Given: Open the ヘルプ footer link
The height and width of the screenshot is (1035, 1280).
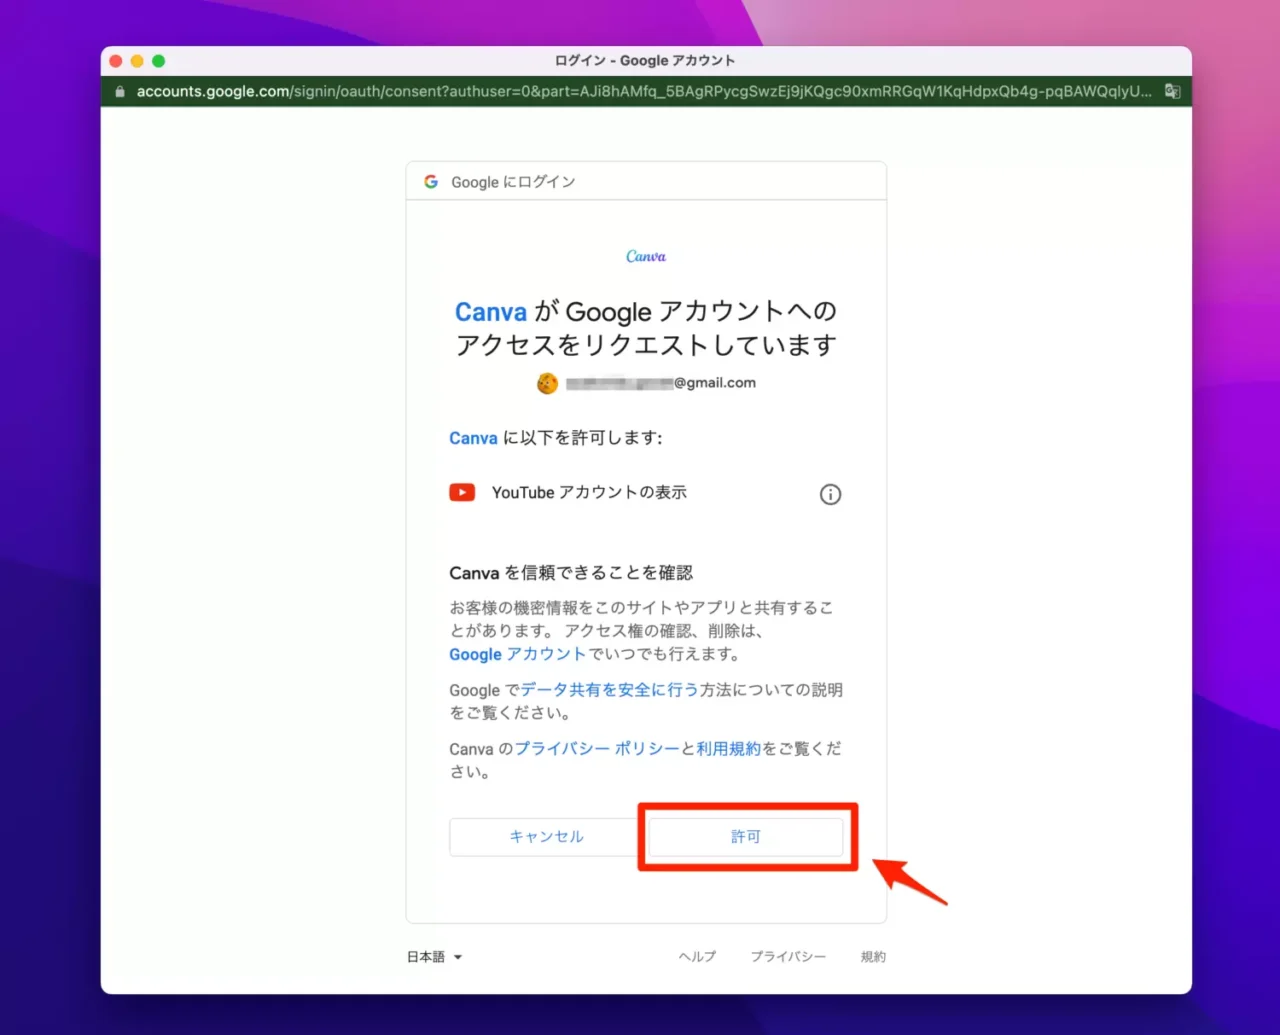Looking at the screenshot, I should (x=697, y=957).
